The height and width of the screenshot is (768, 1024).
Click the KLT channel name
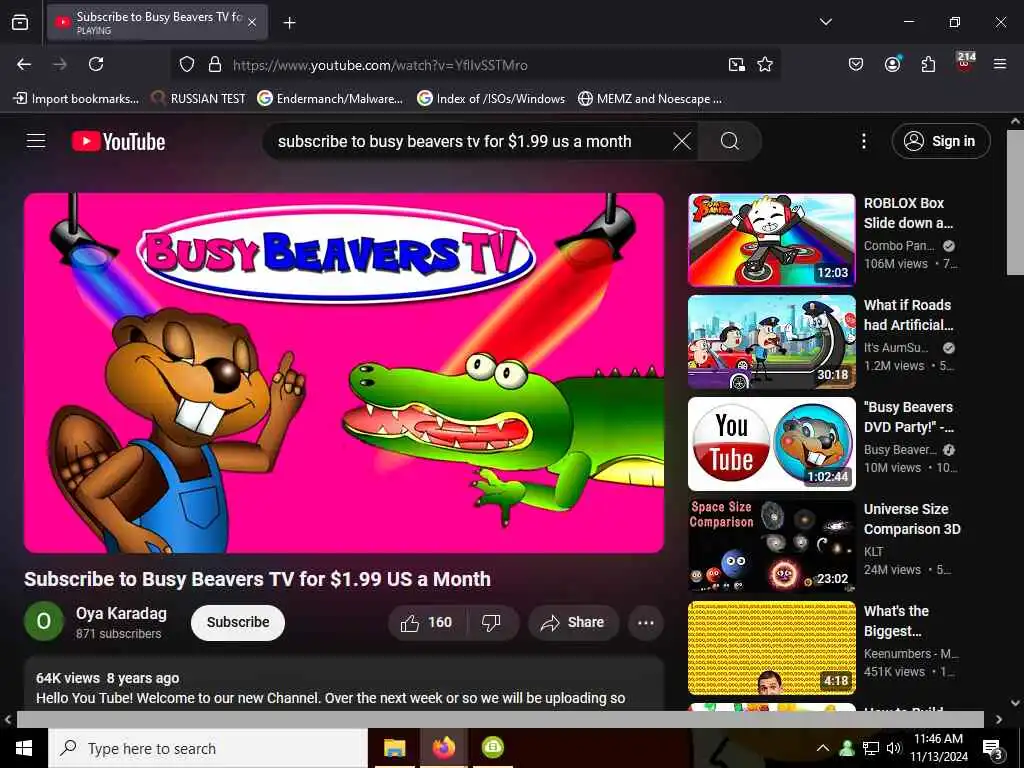[x=873, y=551]
